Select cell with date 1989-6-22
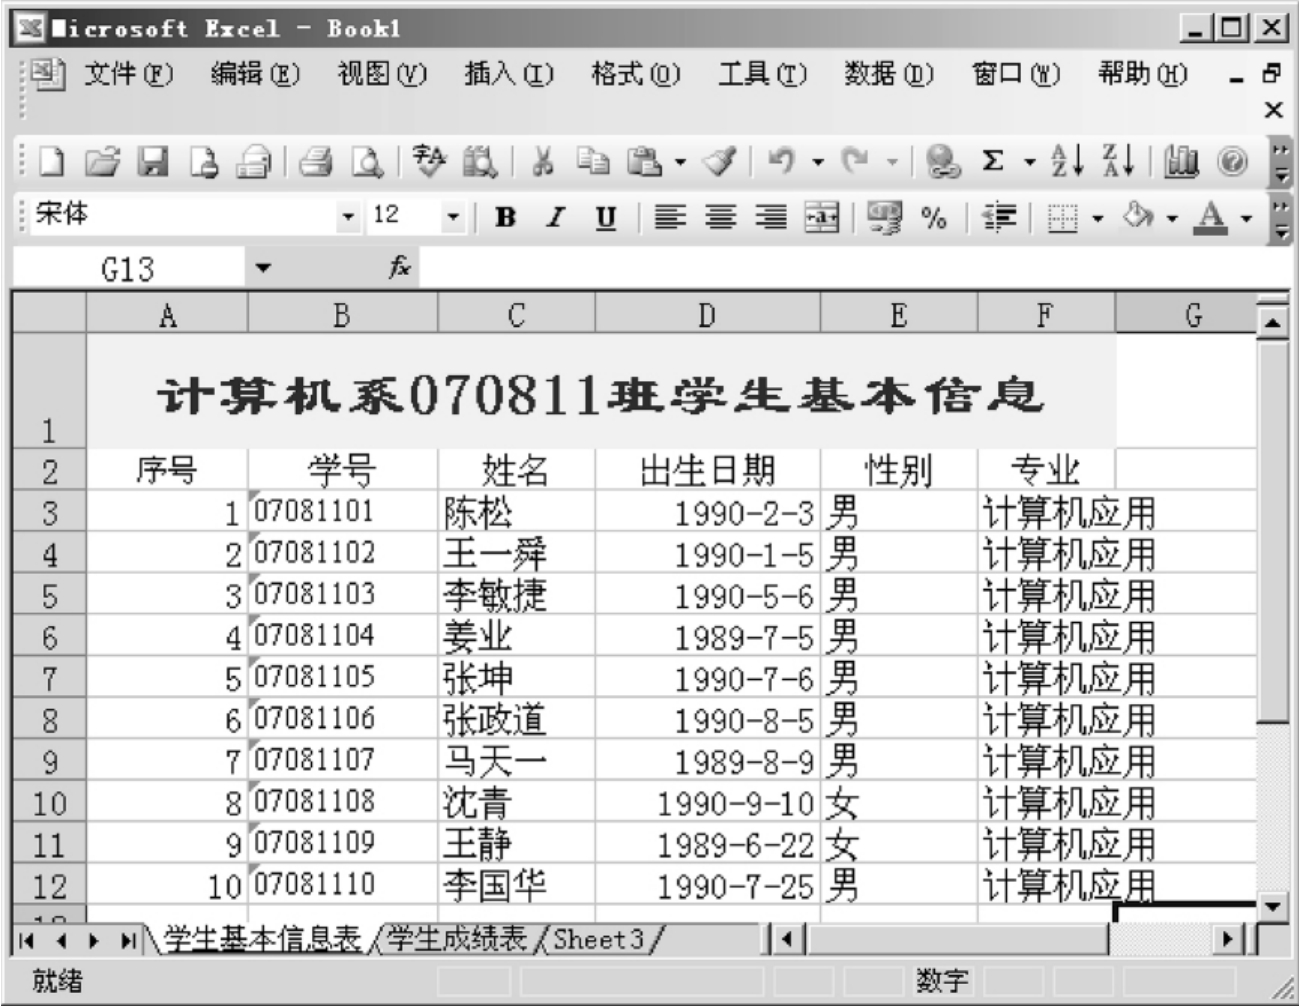1299x1006 pixels. 707,845
